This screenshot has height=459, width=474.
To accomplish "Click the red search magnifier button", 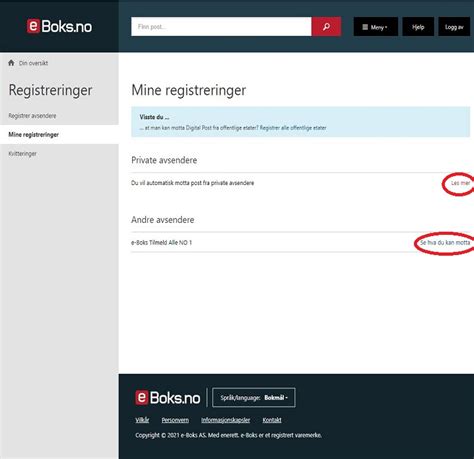I will [x=326, y=26].
